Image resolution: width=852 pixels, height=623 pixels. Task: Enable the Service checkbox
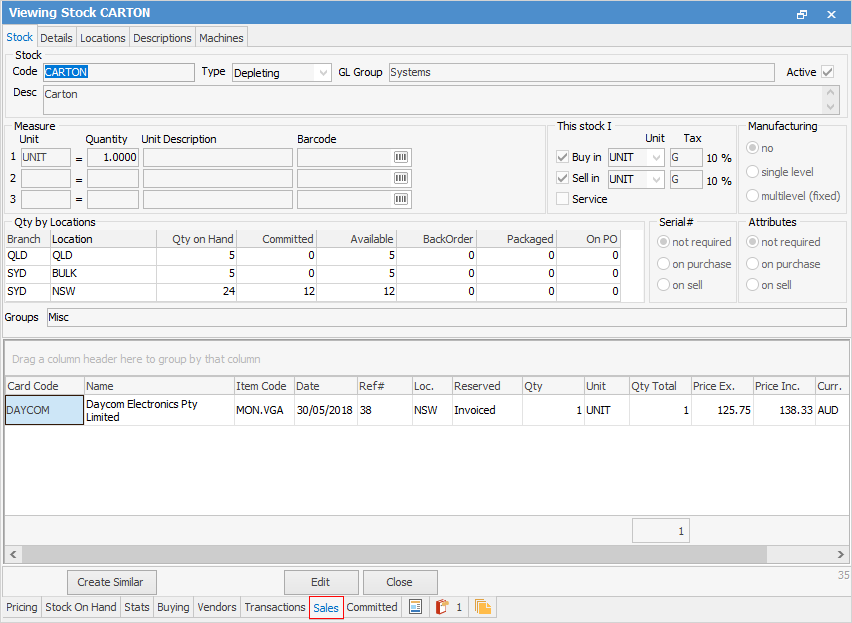point(563,198)
